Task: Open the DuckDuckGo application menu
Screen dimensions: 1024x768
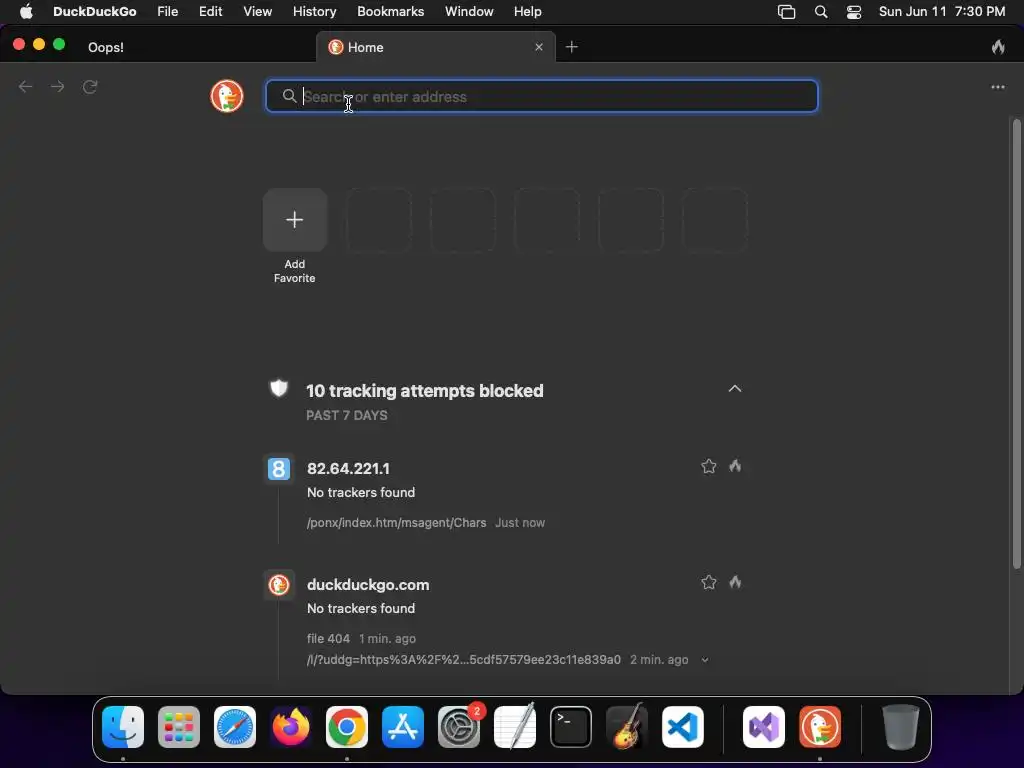Action: 95,11
